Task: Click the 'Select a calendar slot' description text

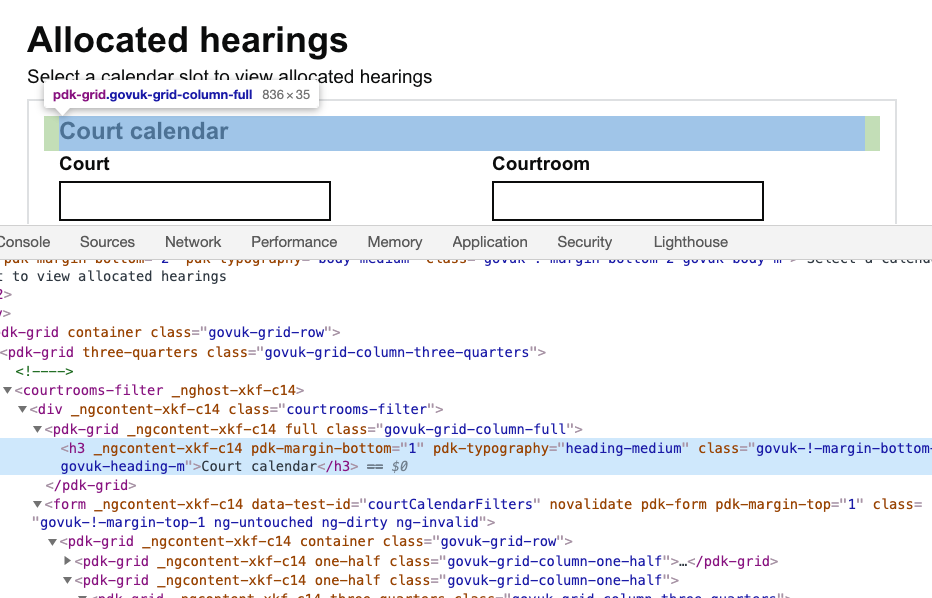Action: point(229,77)
